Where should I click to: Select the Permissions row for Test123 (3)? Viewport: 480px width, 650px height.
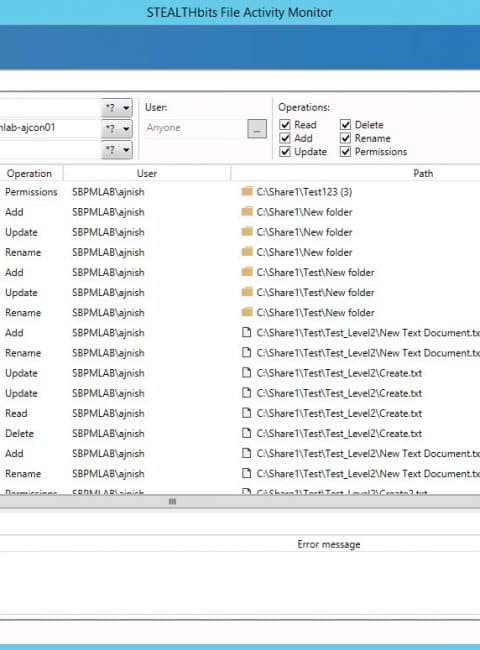tap(240, 192)
